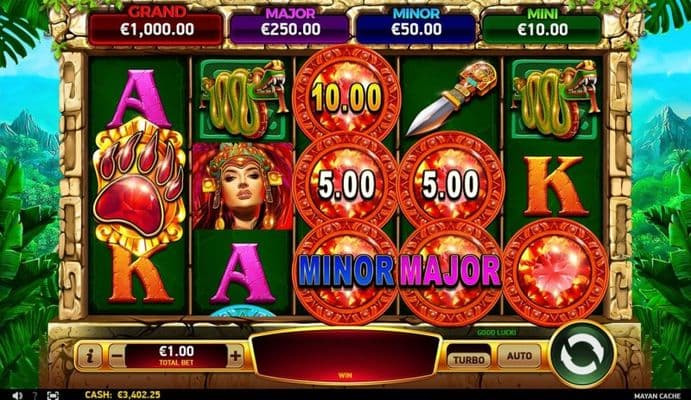Open the info paytable icon
The width and height of the screenshot is (691, 400).
(x=89, y=356)
